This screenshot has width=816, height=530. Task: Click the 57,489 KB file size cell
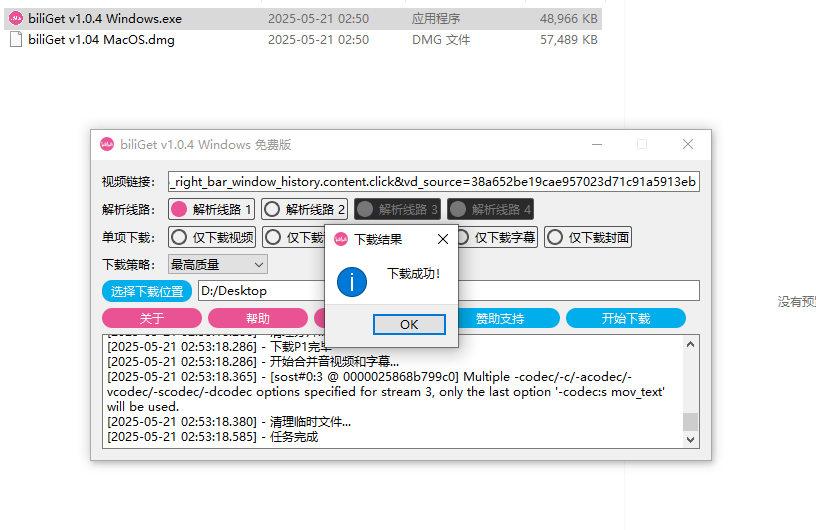568,40
